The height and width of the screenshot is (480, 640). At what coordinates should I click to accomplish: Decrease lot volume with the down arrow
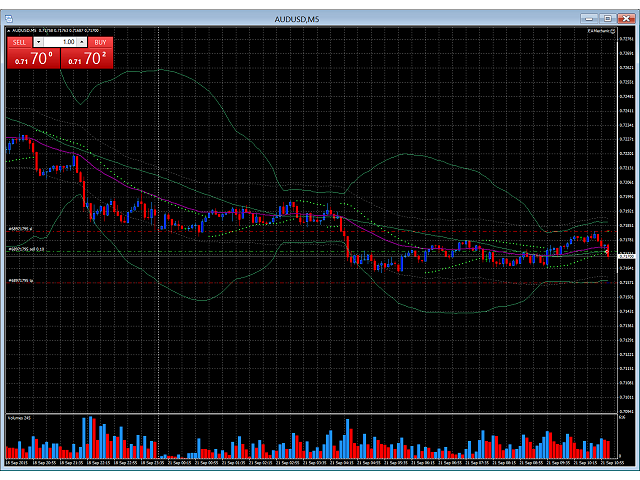click(38, 42)
